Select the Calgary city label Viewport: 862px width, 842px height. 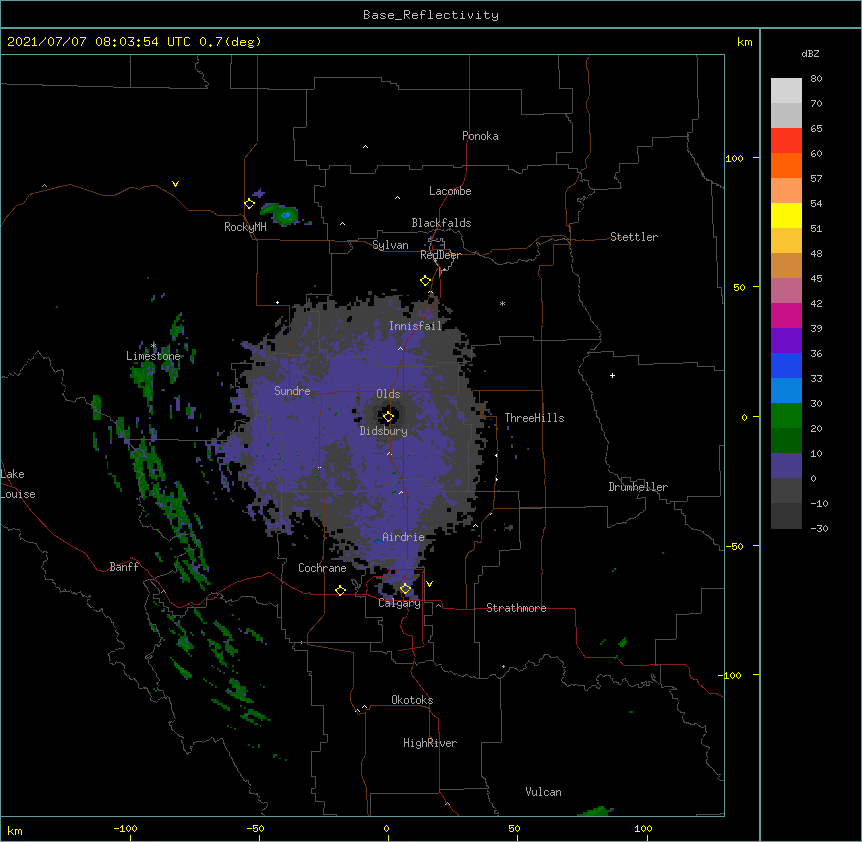point(400,603)
